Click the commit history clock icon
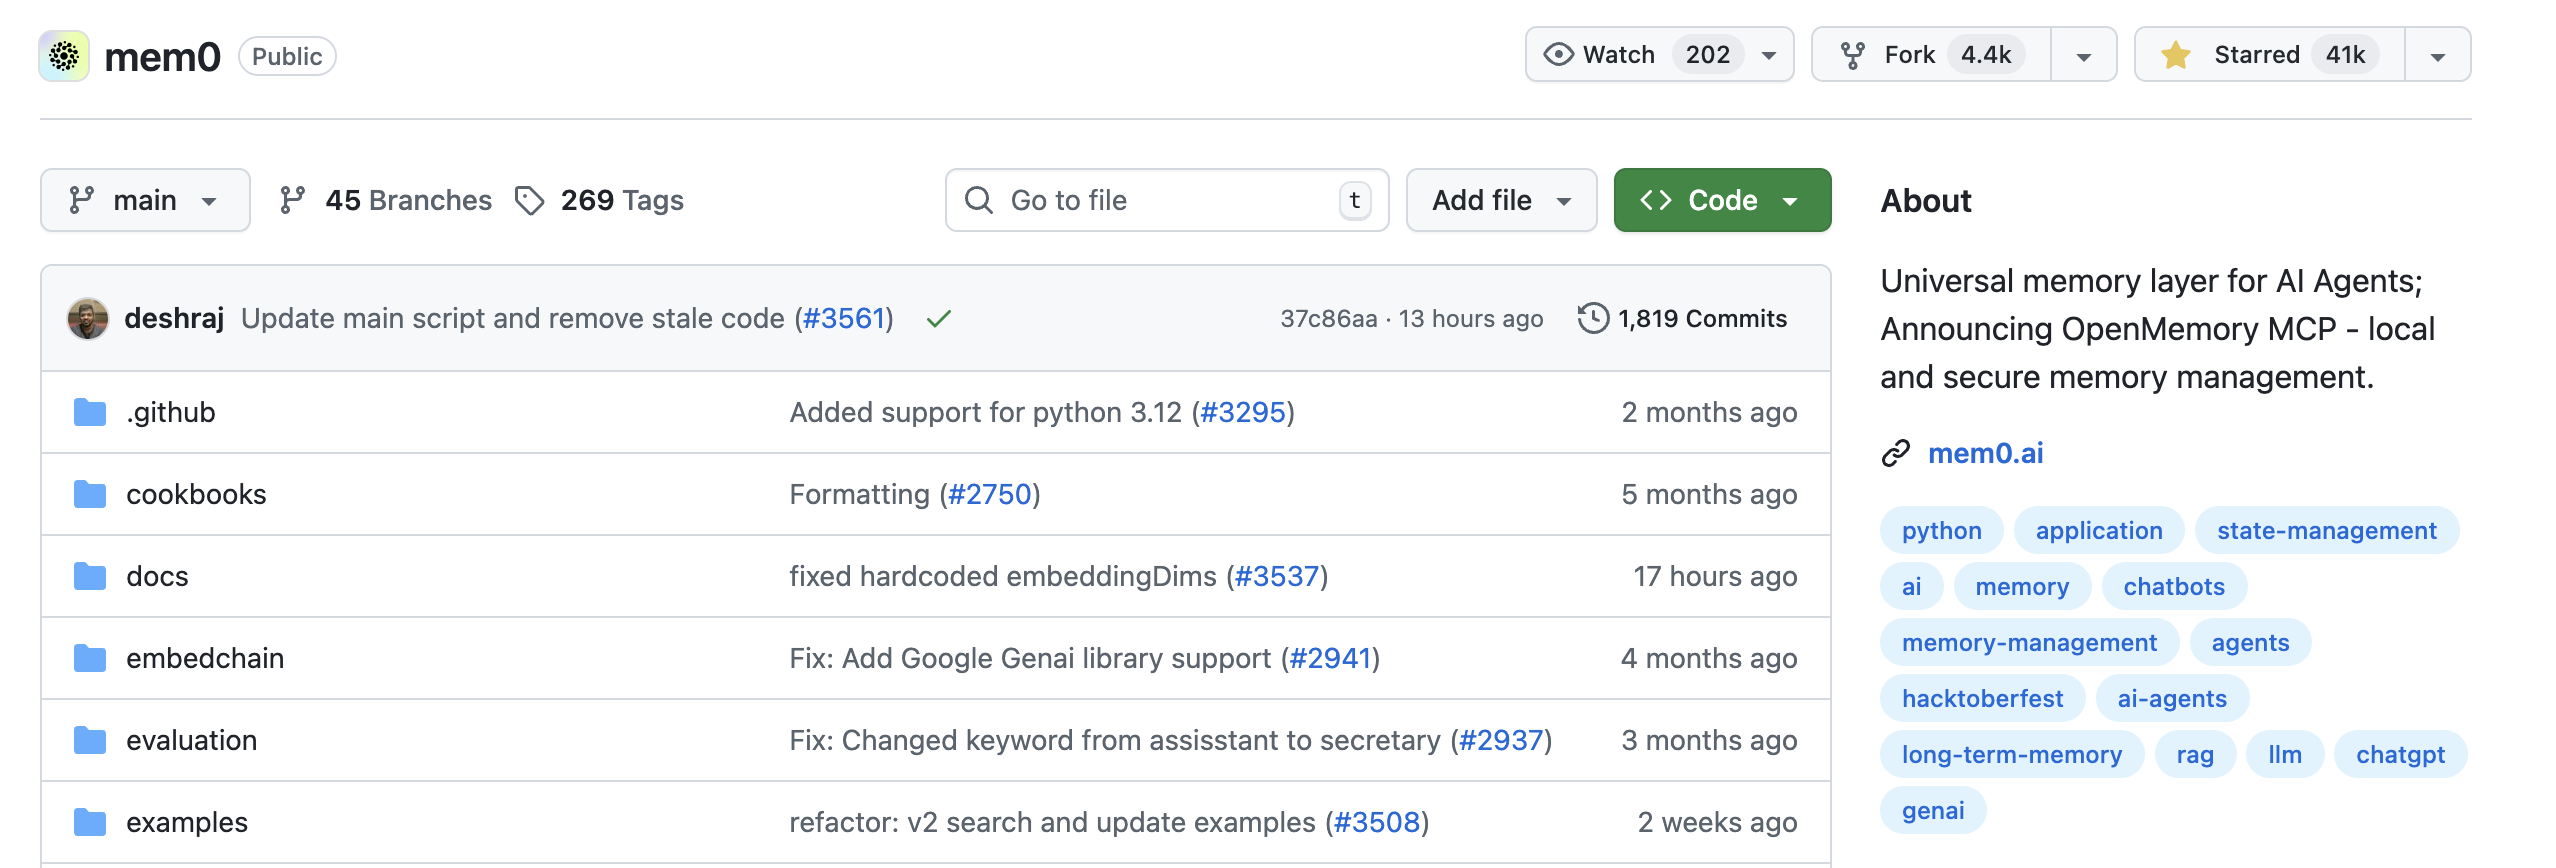Viewport: 2556px width, 868px height. tap(1593, 319)
